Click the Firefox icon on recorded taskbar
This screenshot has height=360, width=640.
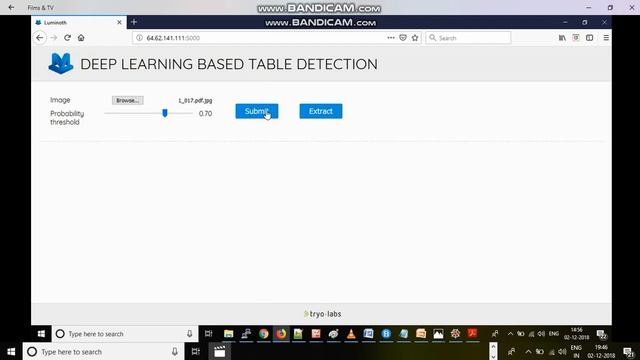(x=281, y=334)
